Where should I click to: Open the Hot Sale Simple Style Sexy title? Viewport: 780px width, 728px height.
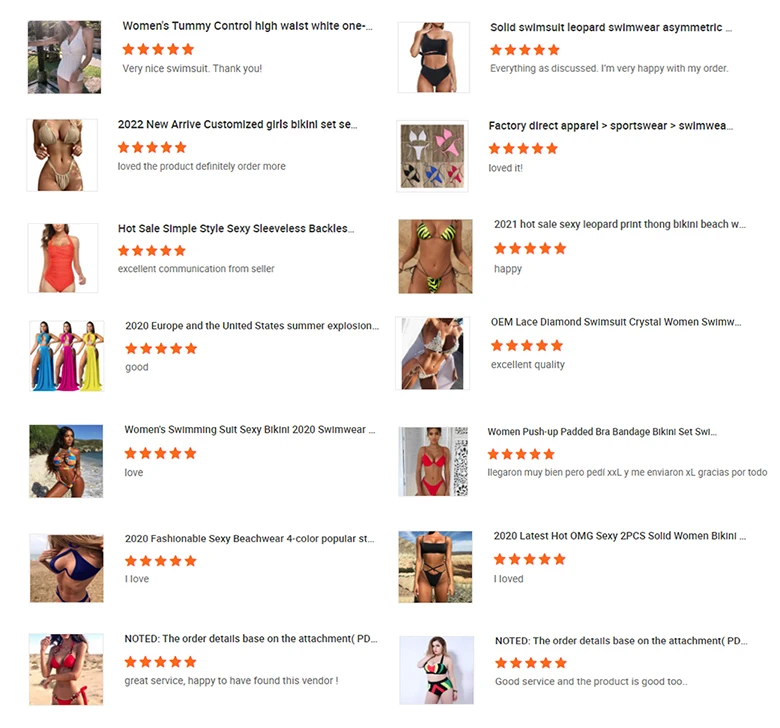pos(236,228)
